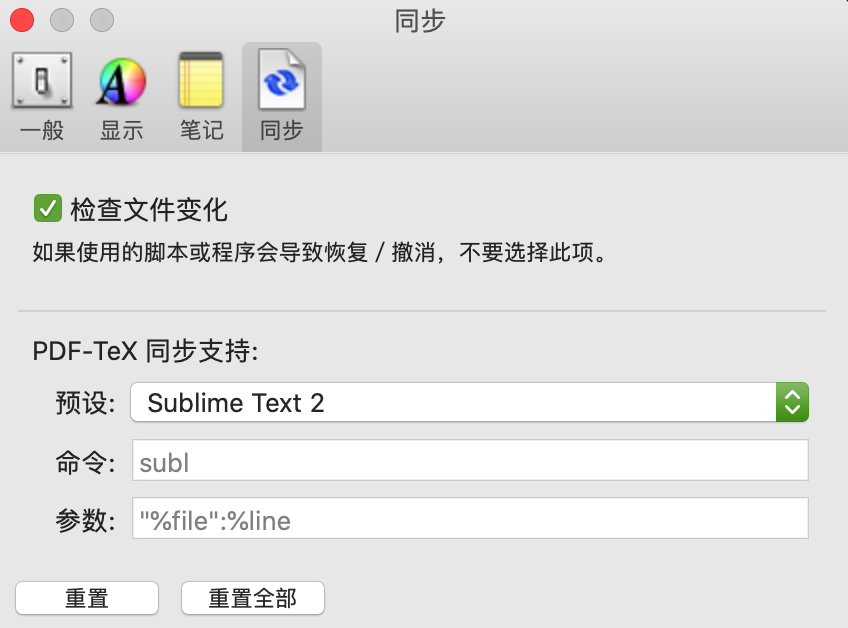Click the rainbow letter A icon
This screenshot has height=628, width=848.
pyautogui.click(x=121, y=80)
